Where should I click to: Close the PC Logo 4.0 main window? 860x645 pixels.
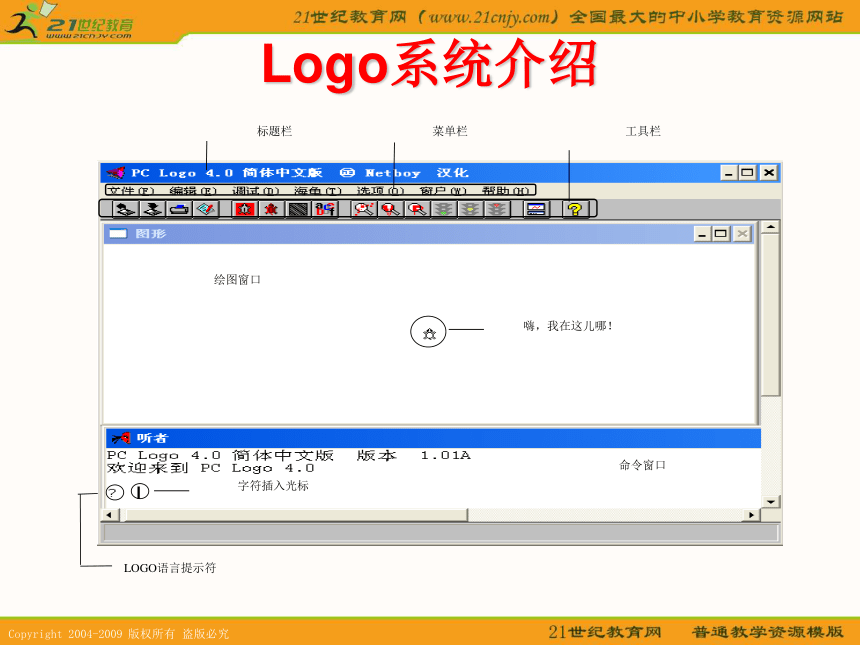769,173
